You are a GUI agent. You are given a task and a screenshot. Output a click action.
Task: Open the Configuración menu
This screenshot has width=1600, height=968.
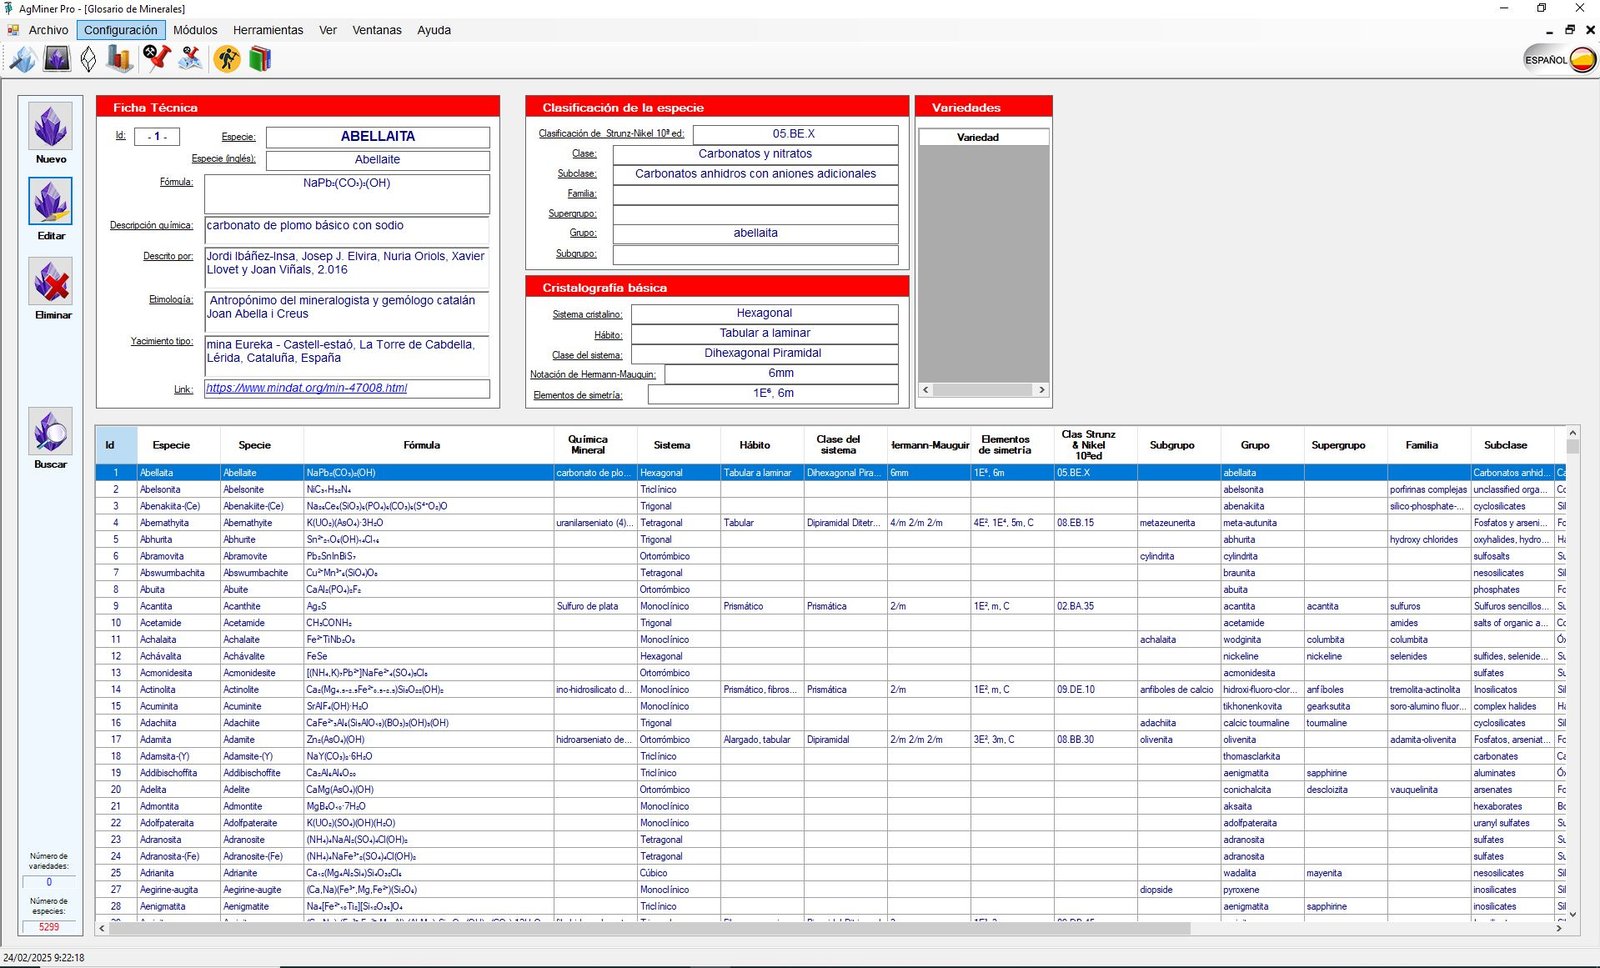(x=121, y=30)
